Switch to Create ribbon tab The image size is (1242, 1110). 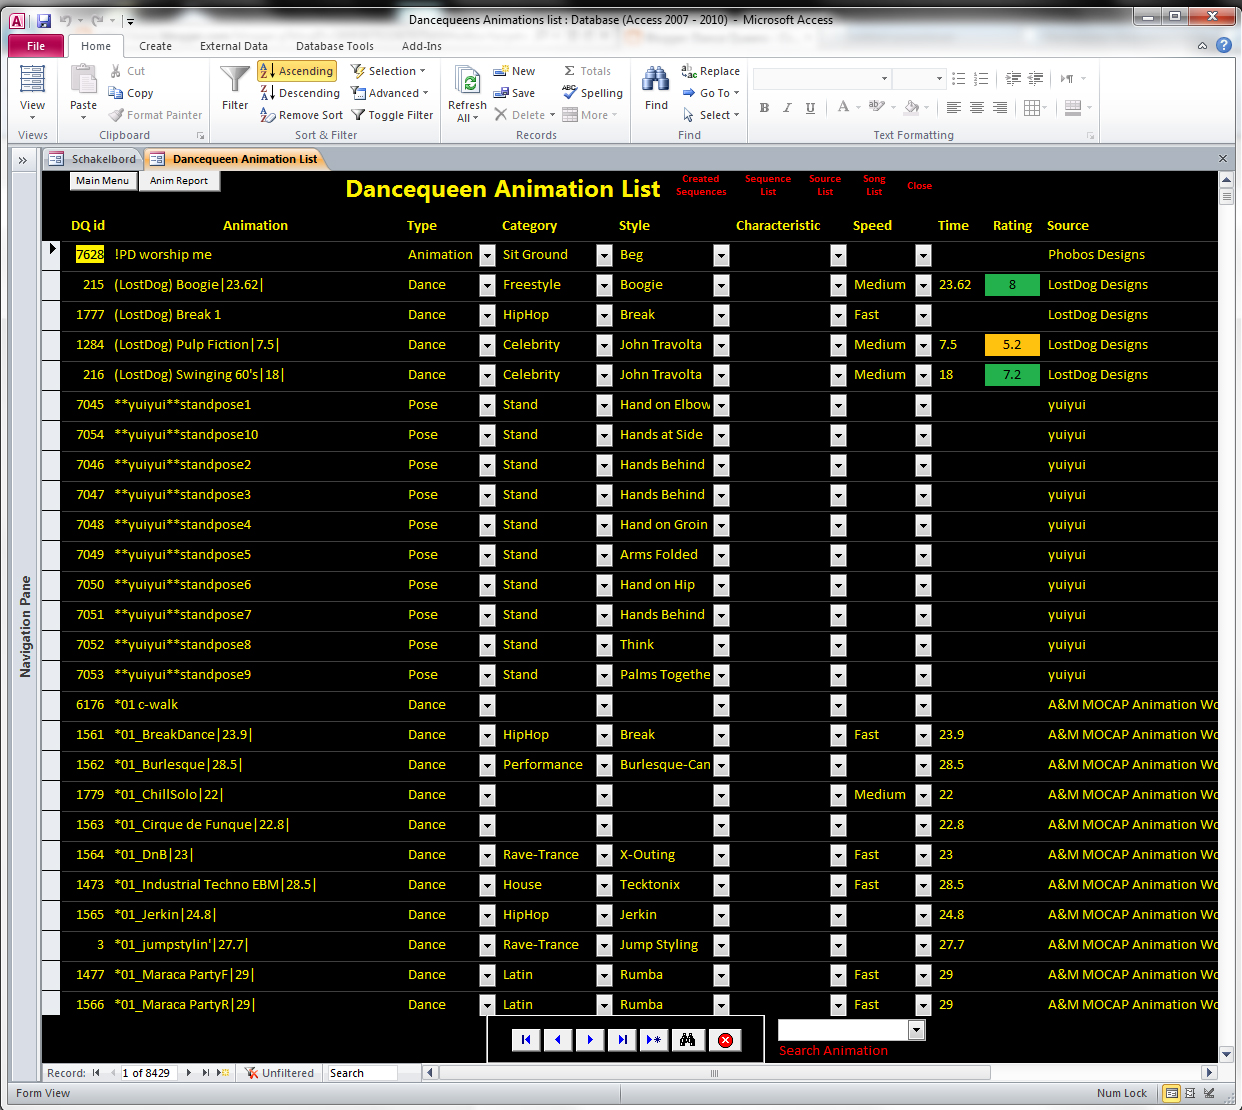155,46
